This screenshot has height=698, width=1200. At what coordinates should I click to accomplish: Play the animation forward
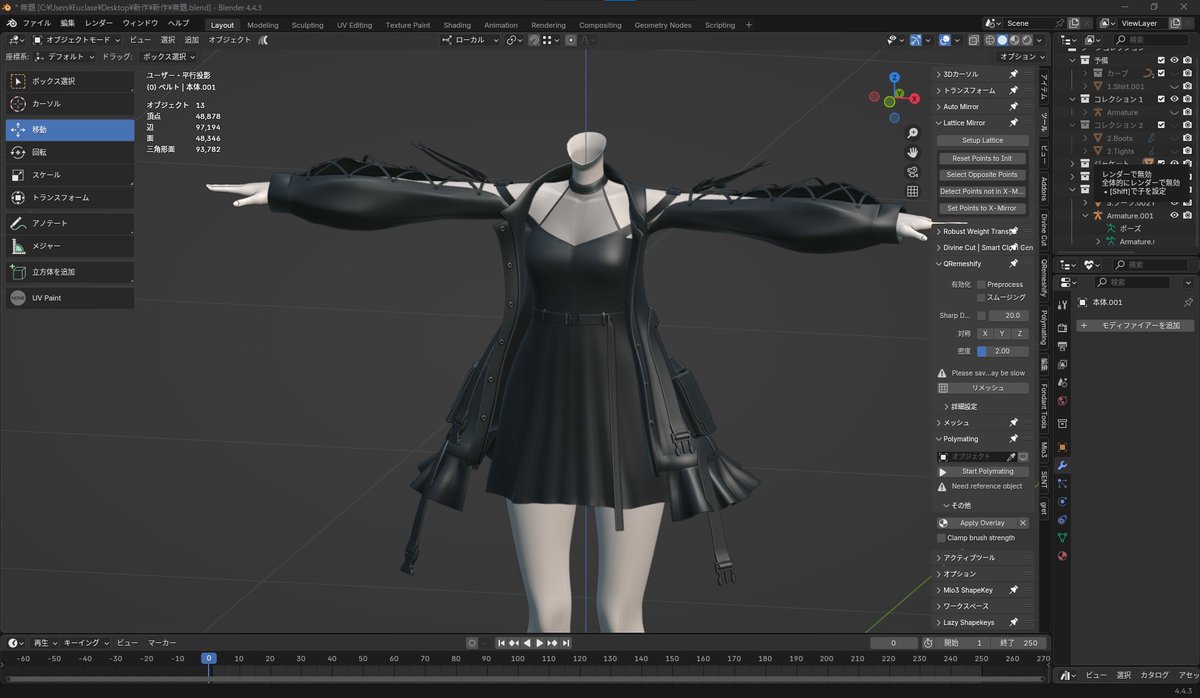click(x=540, y=643)
